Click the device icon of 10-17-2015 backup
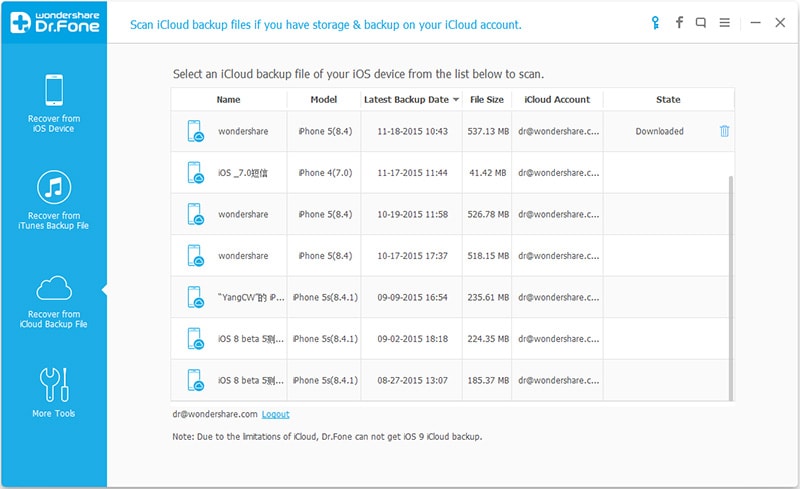 tap(196, 256)
